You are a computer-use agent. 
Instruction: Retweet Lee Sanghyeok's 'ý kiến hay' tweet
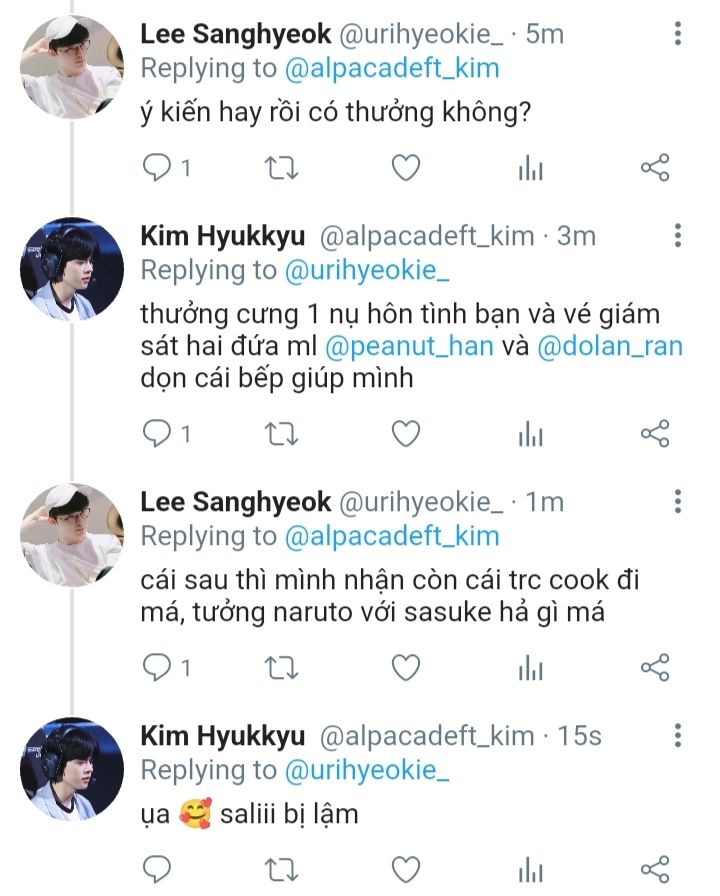pyautogui.click(x=281, y=168)
